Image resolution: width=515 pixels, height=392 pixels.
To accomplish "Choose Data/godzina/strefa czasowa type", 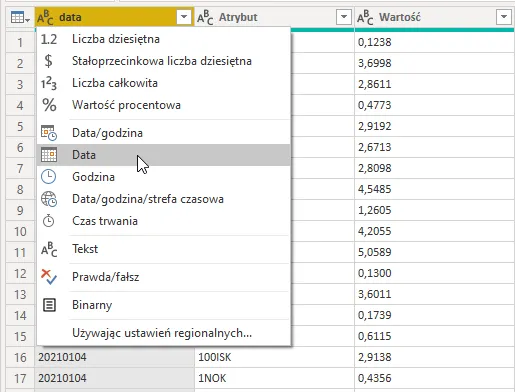I will tap(163, 199).
